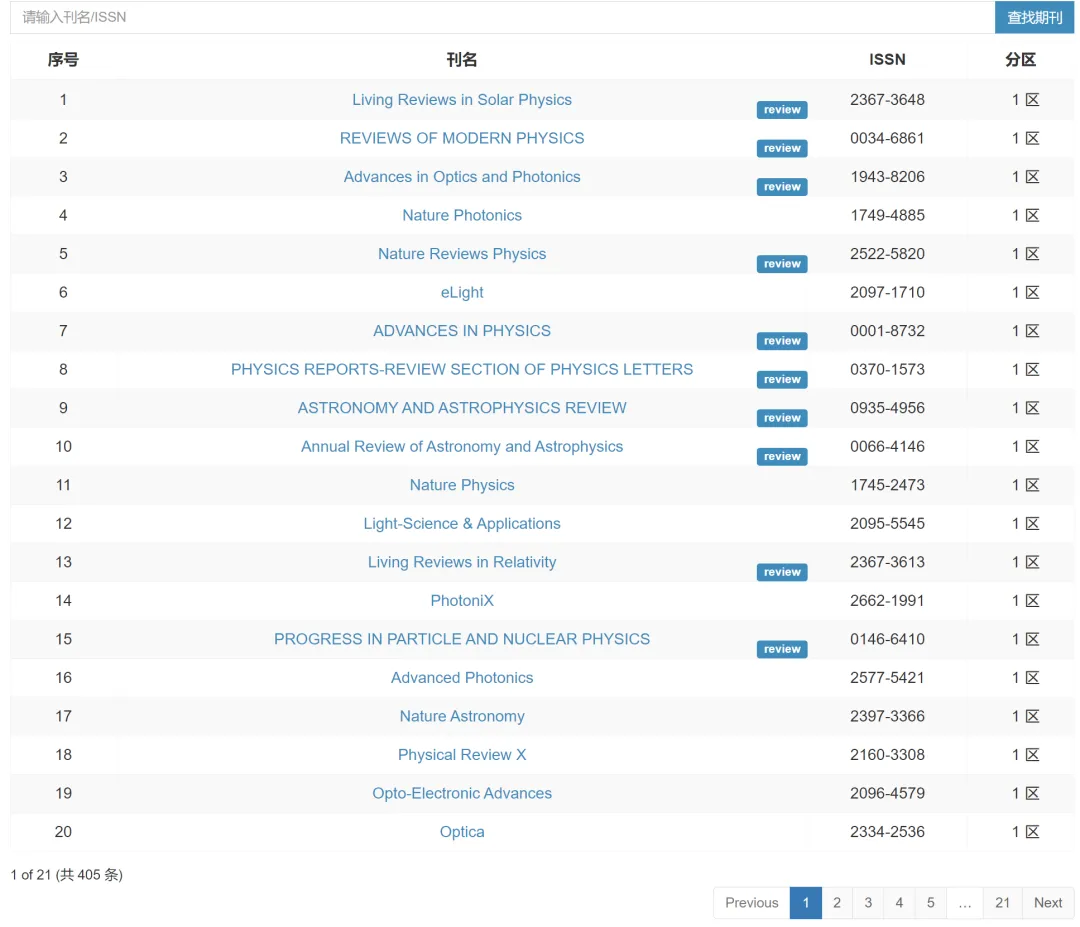1080x927 pixels.
Task: Click the Physical Review X link
Action: pyautogui.click(x=462, y=755)
